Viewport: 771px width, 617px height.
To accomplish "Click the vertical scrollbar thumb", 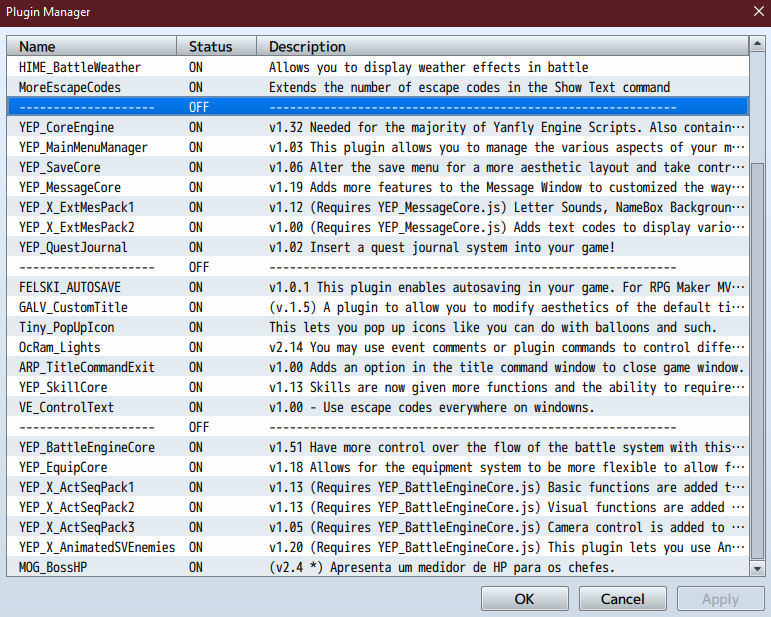I will (x=757, y=360).
